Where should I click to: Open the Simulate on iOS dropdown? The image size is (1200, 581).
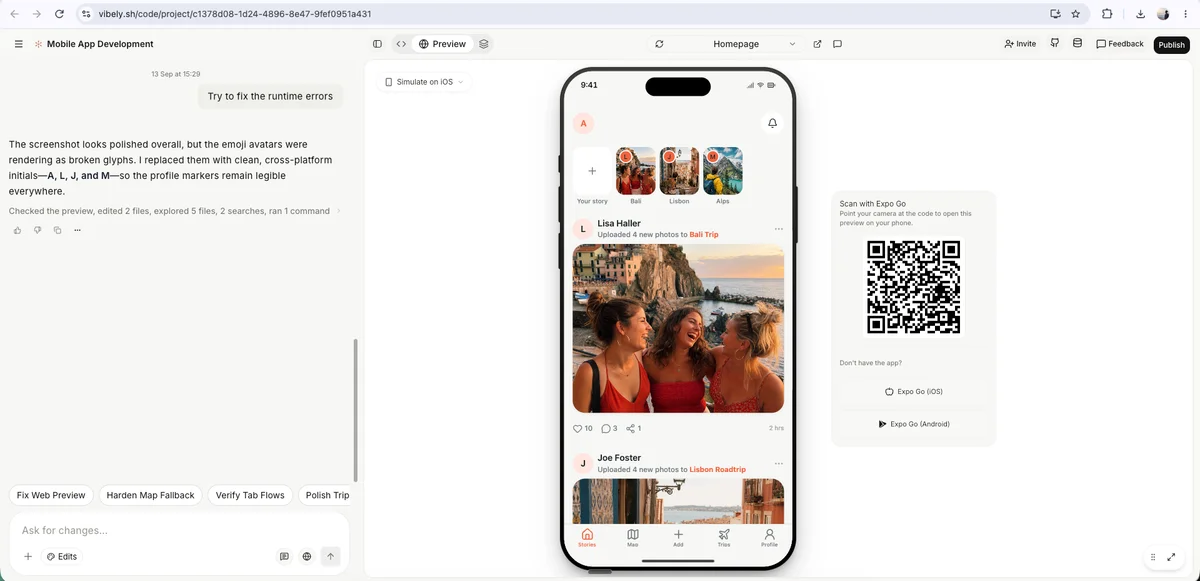[x=425, y=82]
